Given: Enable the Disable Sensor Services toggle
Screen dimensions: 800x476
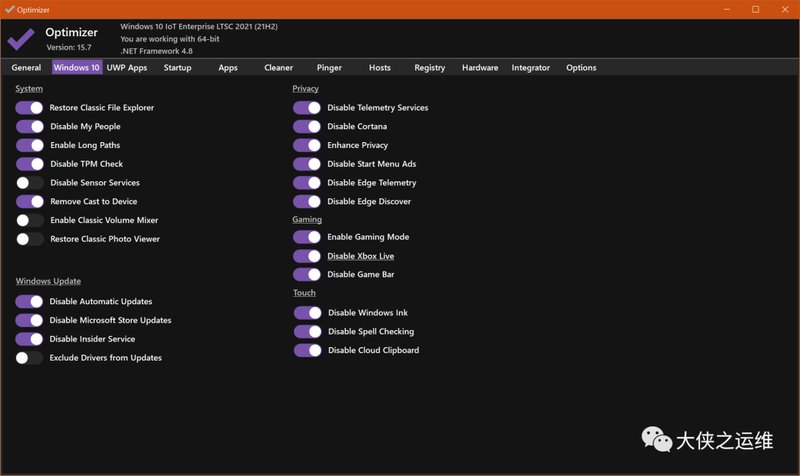Looking at the screenshot, I should pyautogui.click(x=30, y=183).
